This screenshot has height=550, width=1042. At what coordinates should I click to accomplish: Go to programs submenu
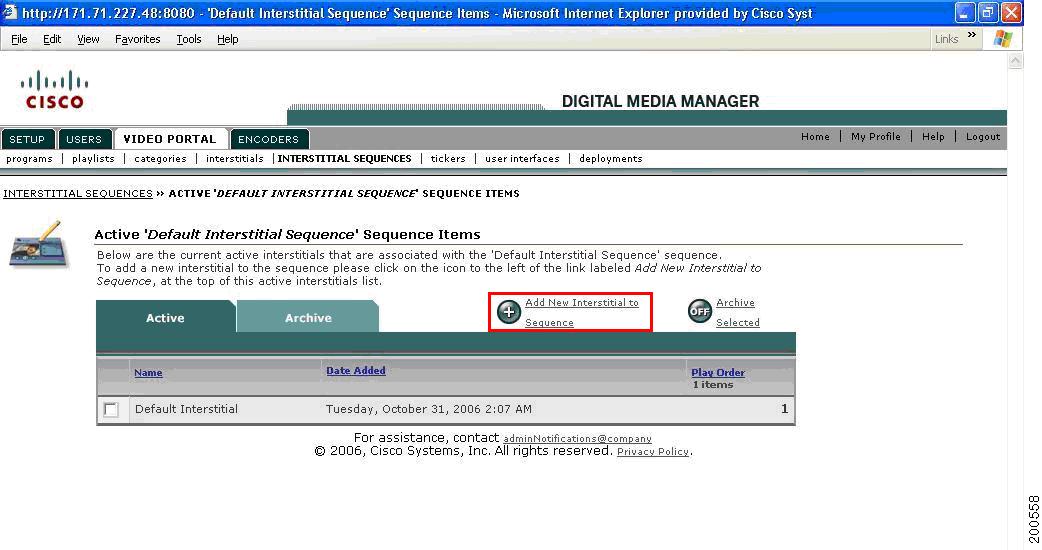coord(29,159)
